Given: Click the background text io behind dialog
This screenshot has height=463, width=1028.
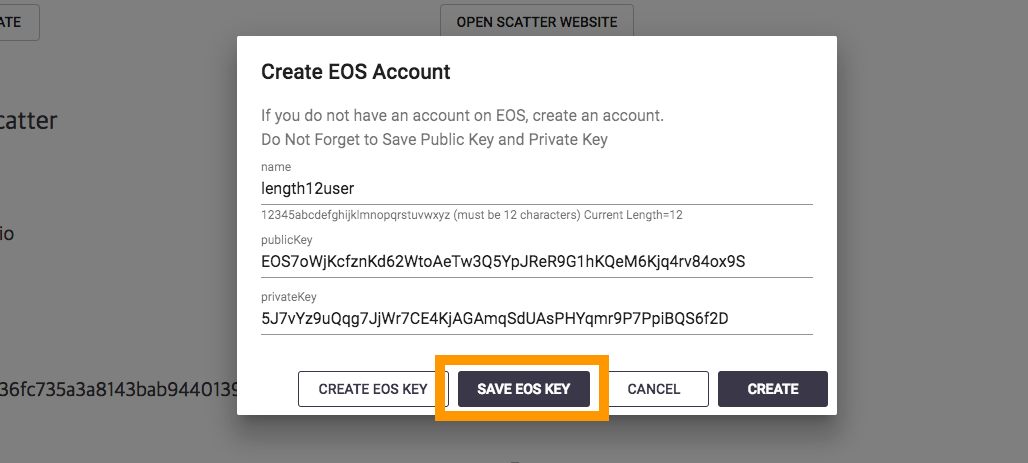Looking at the screenshot, I should [7, 233].
